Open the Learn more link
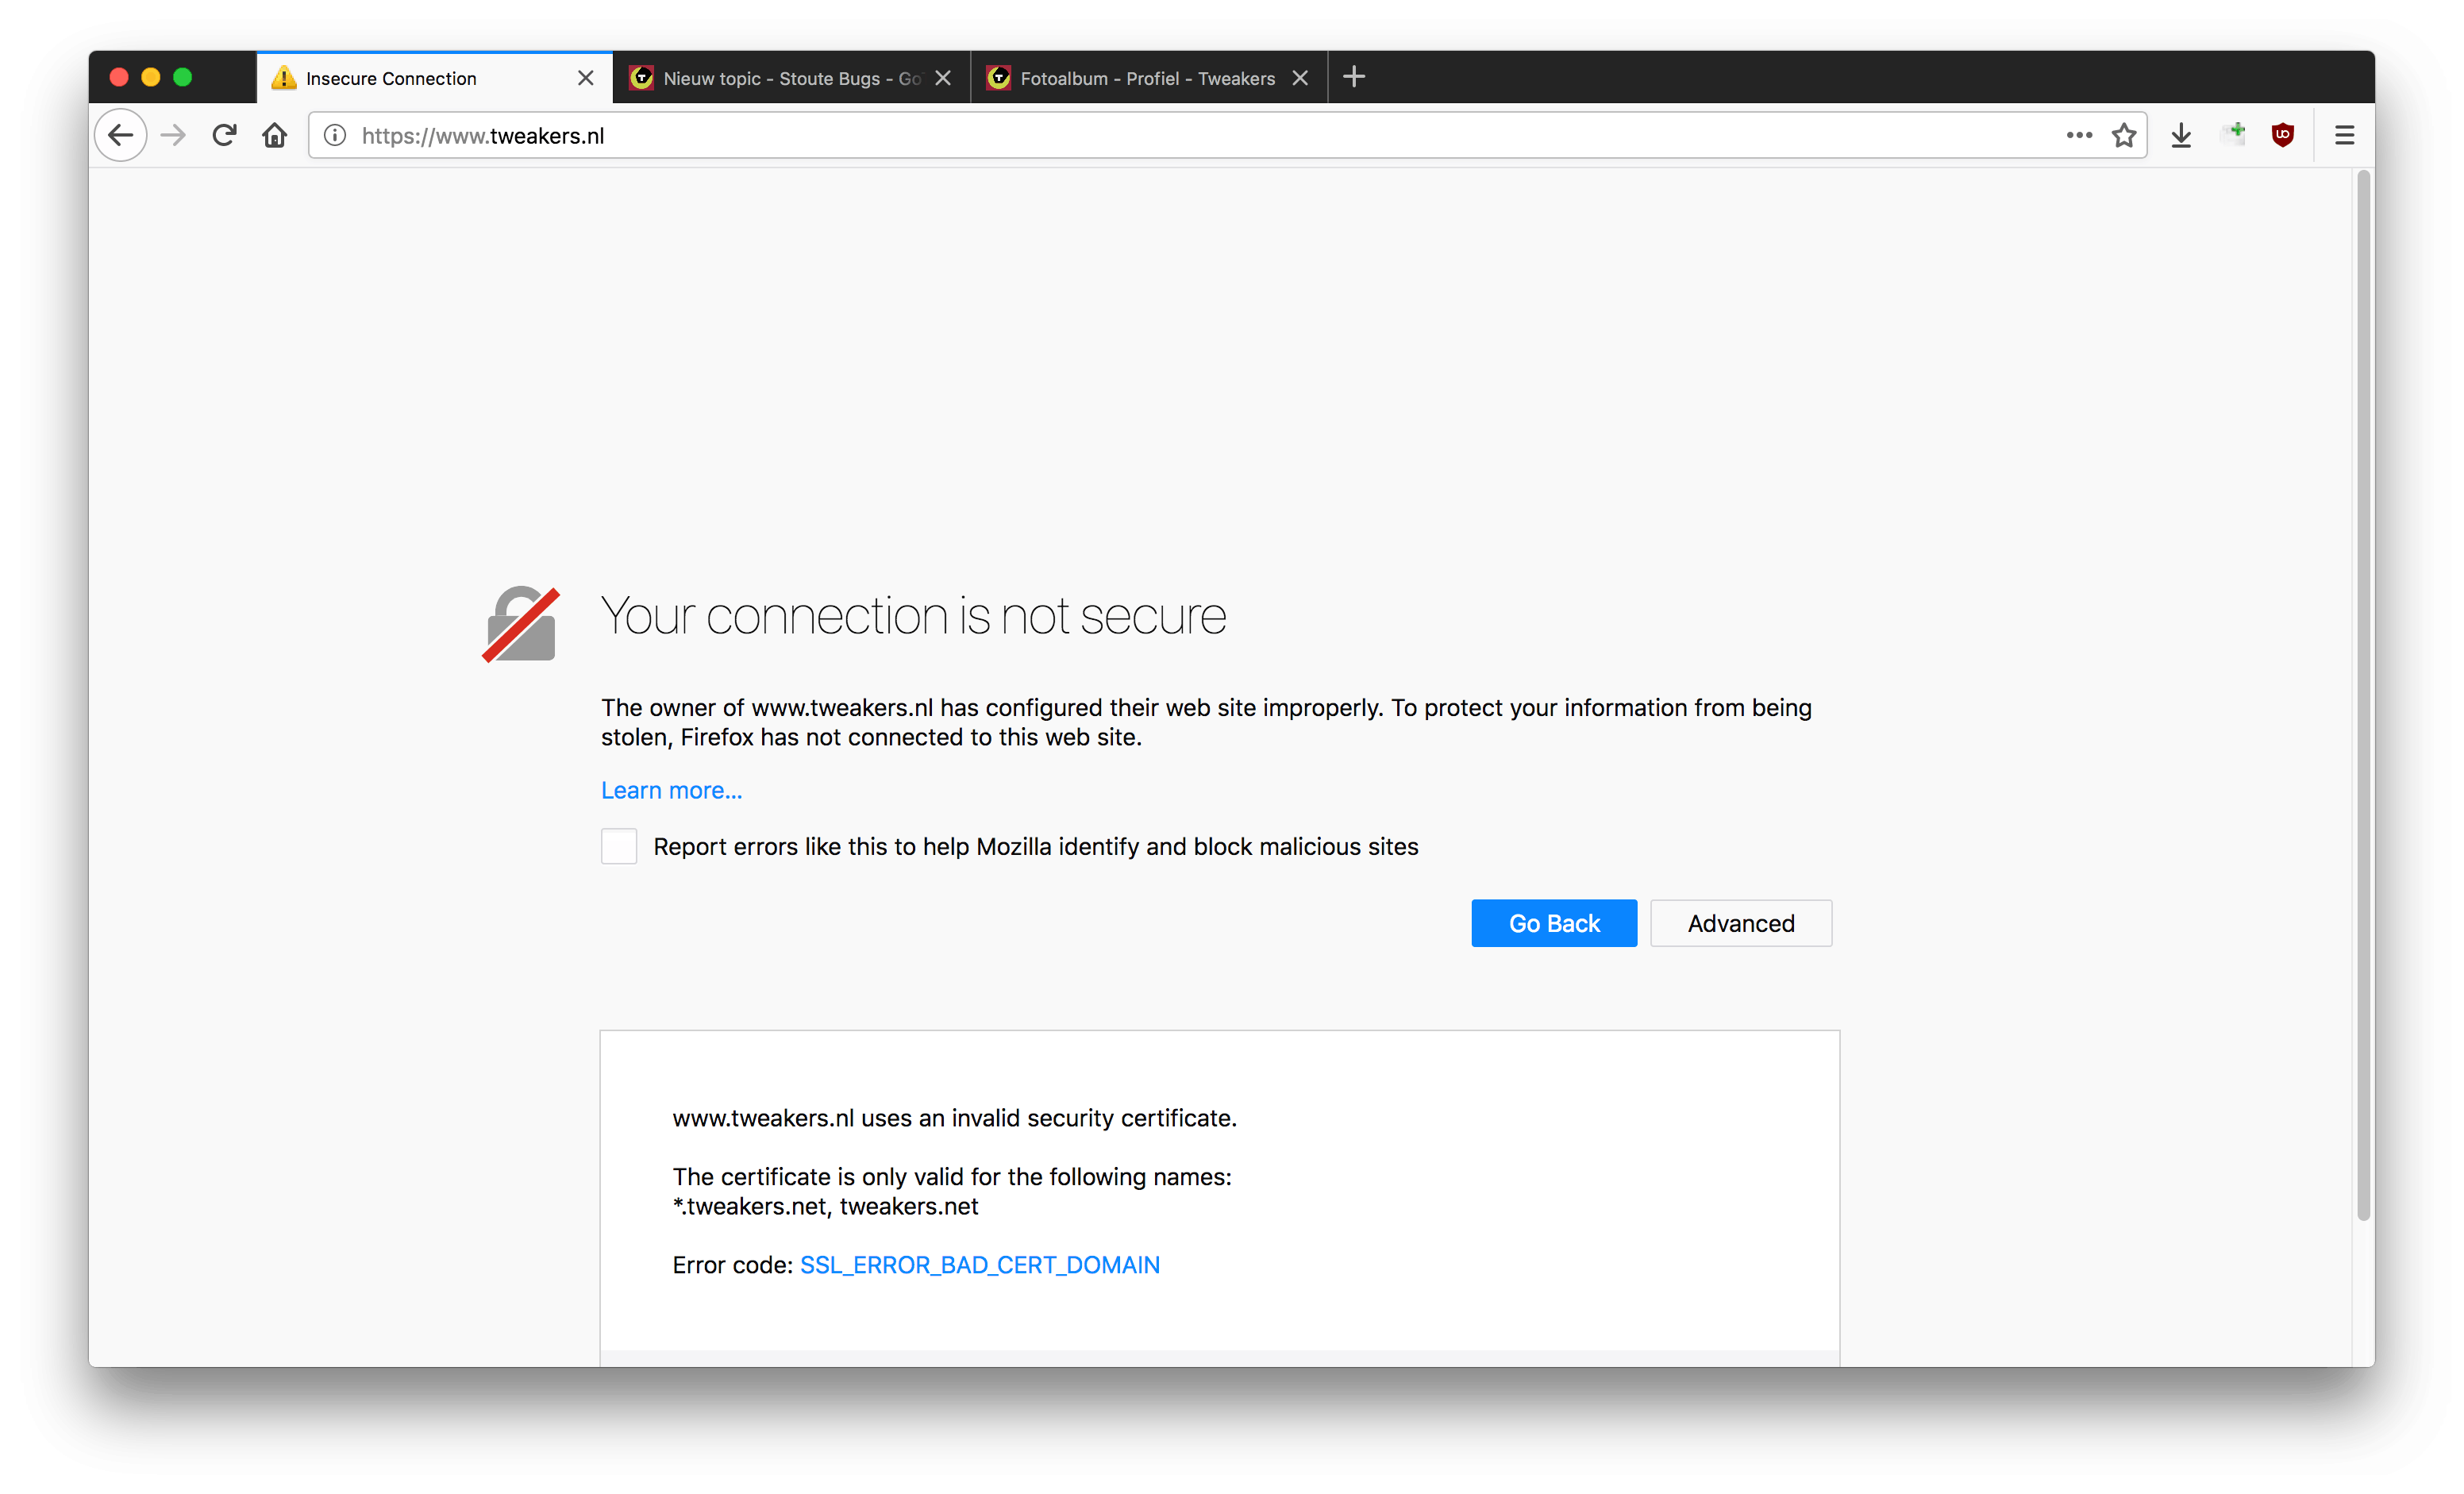The height and width of the screenshot is (1494, 2464). (671, 790)
